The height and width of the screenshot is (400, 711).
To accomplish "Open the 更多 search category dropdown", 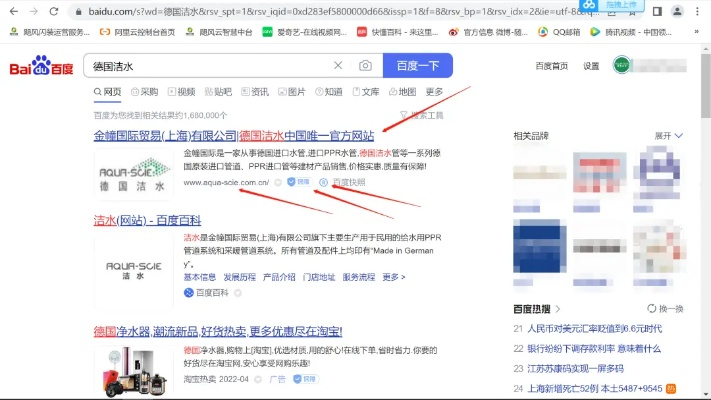I will pos(434,92).
